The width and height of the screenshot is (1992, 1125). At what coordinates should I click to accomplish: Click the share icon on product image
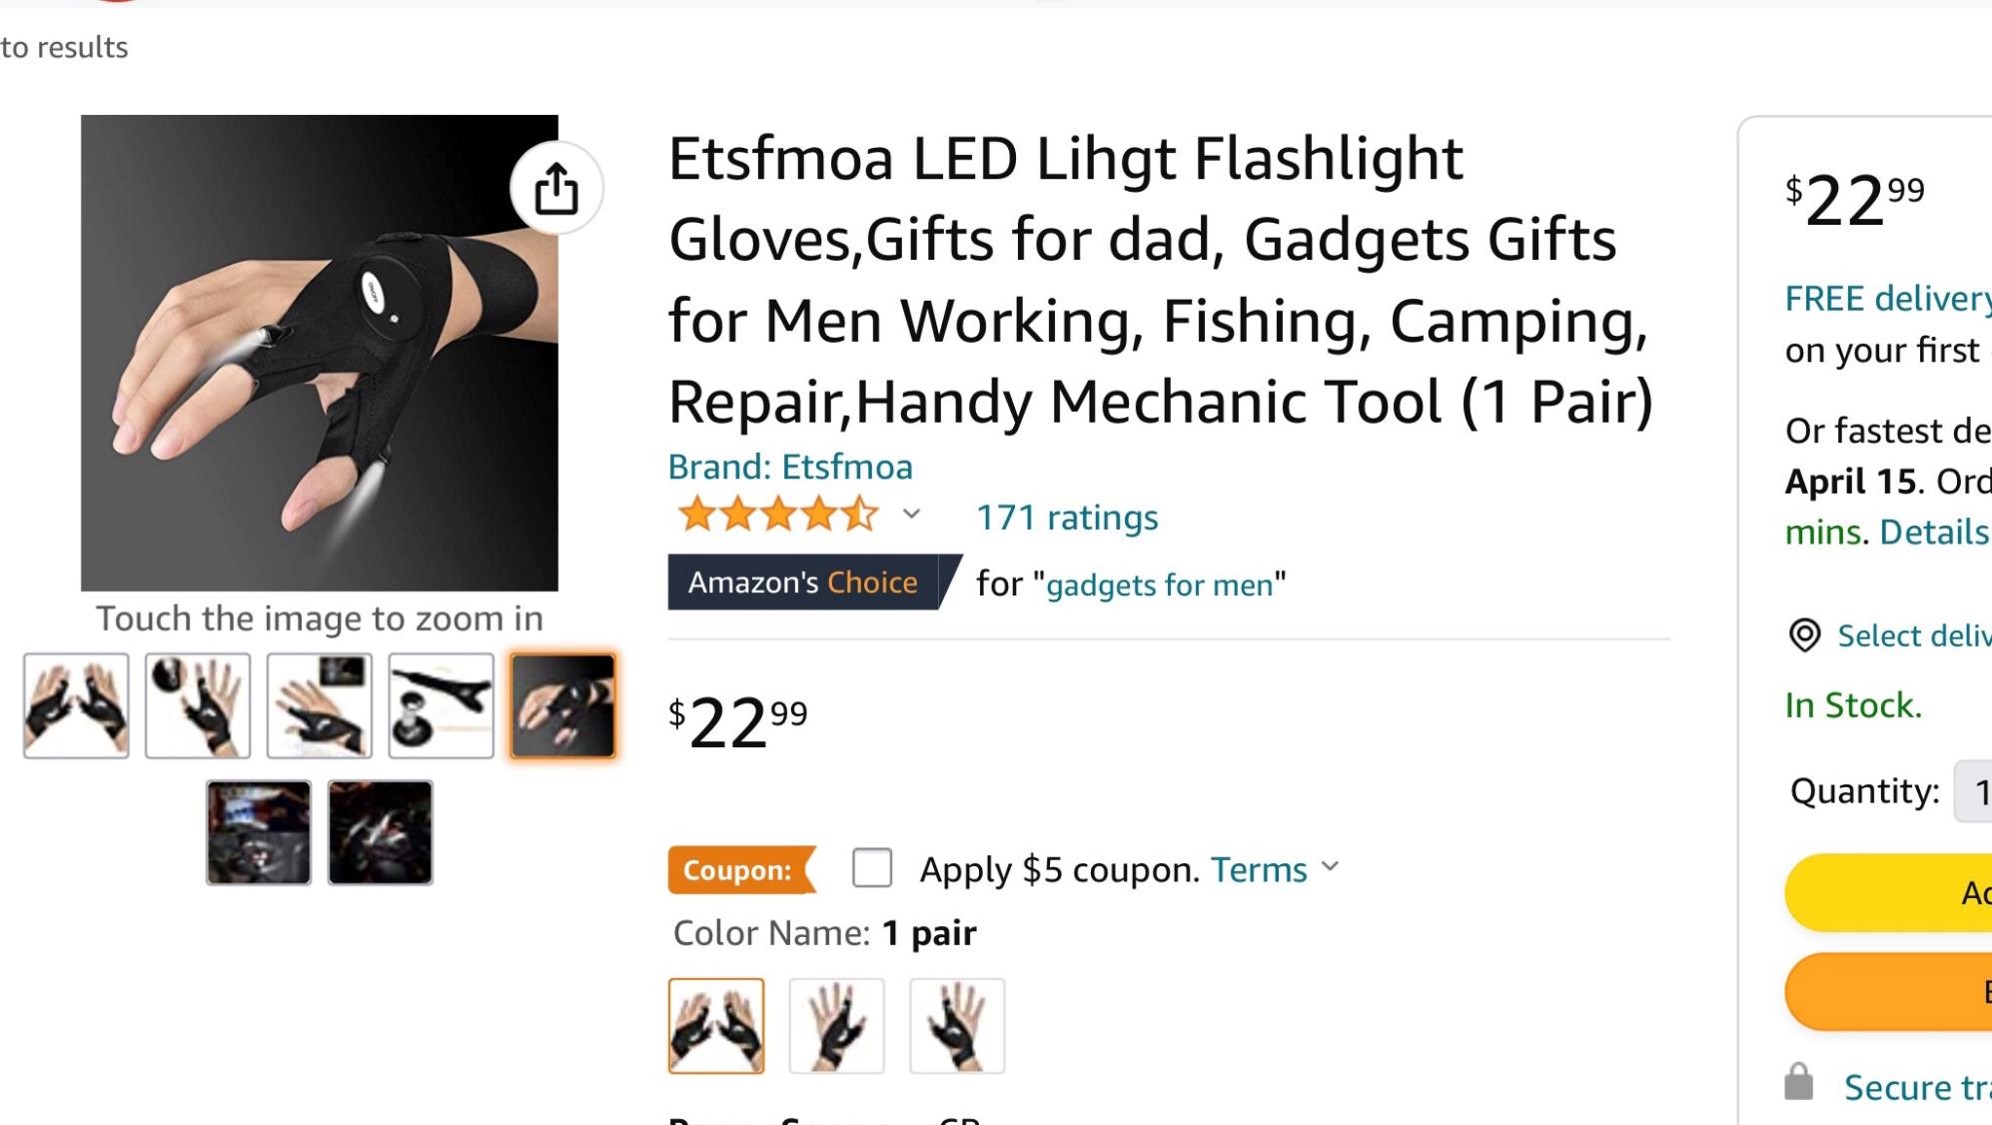pyautogui.click(x=556, y=188)
